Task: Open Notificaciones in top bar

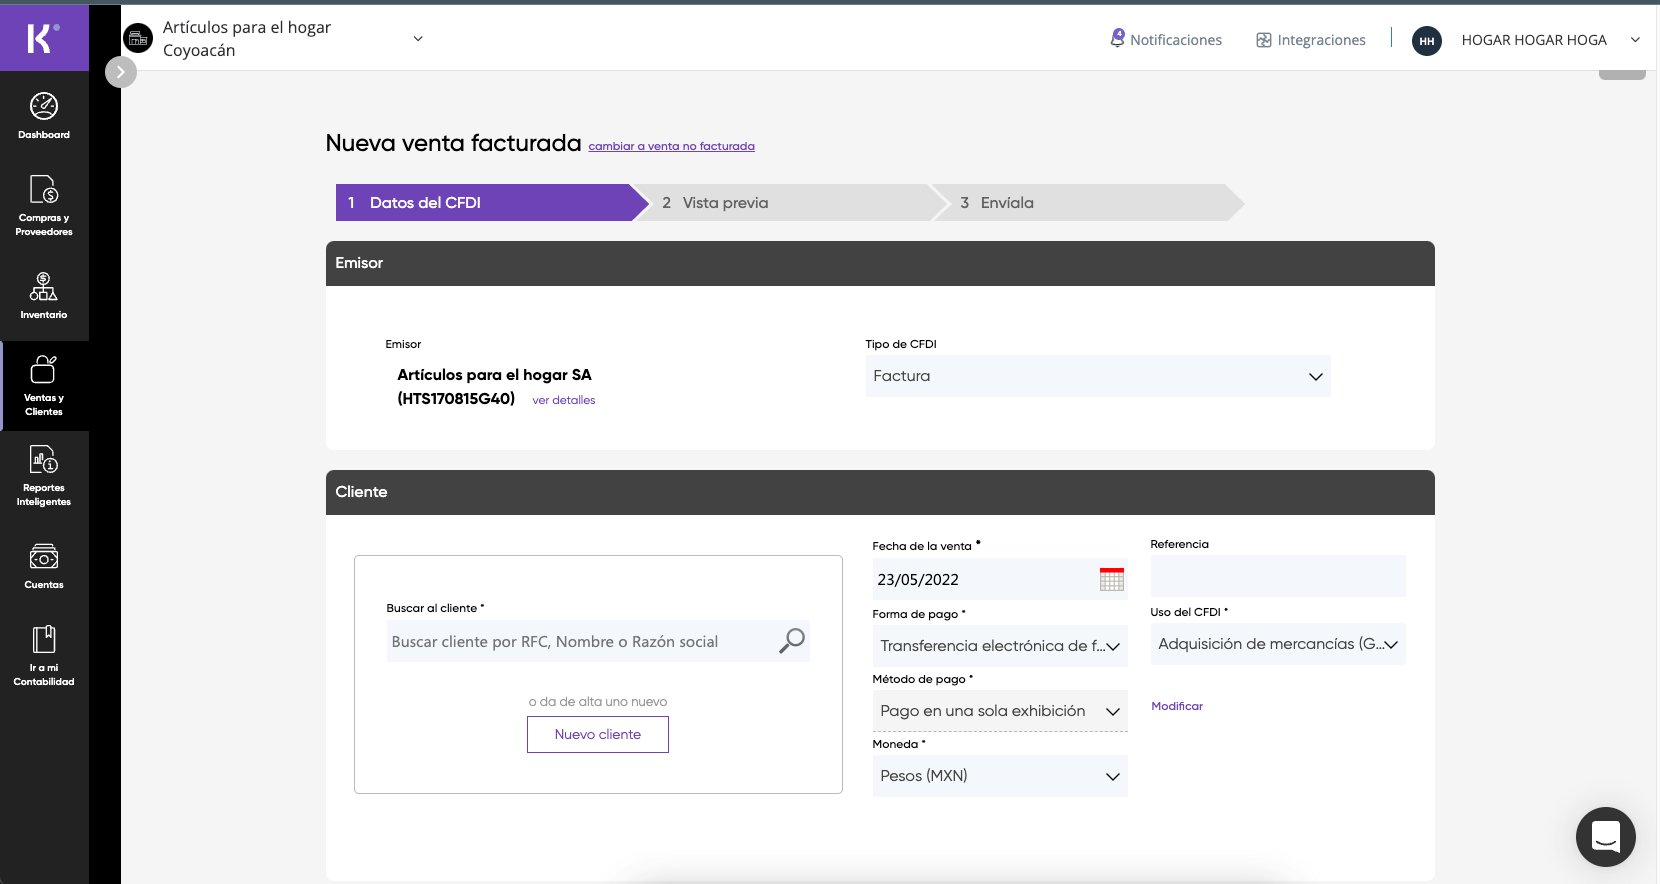Action: [x=1166, y=40]
